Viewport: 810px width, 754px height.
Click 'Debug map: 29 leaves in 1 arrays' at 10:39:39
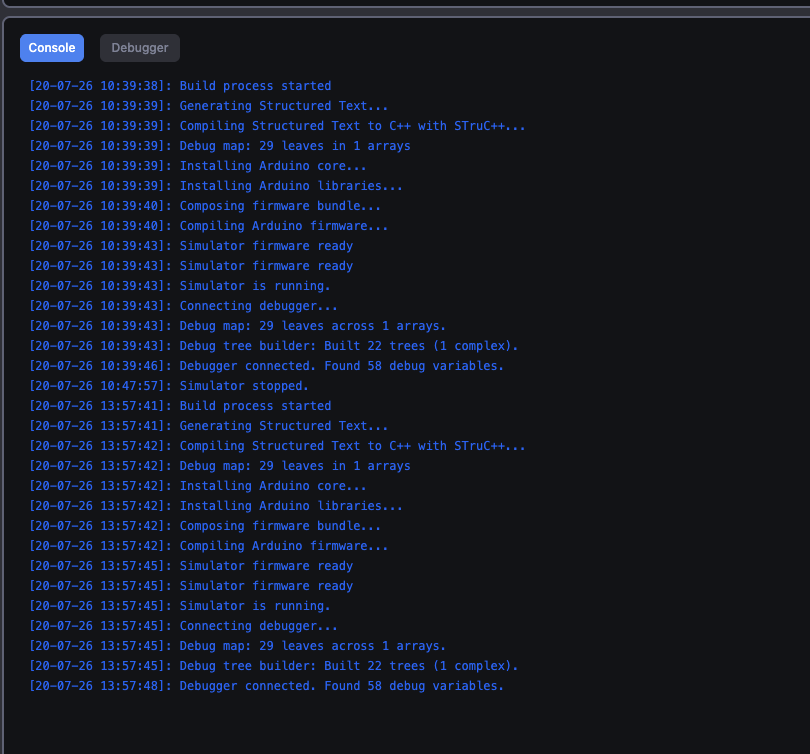click(220, 146)
